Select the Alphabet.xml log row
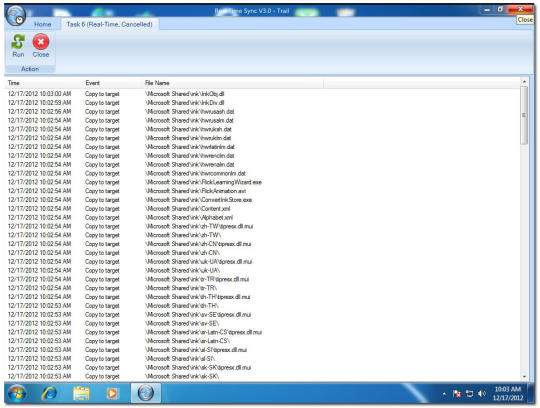This screenshot has width=540, height=408. 263,218
